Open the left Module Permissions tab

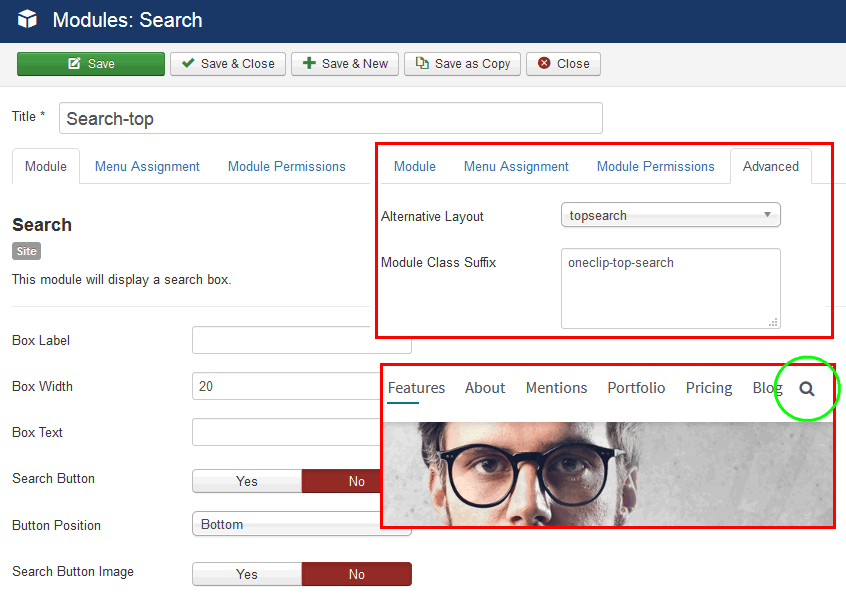coord(286,167)
